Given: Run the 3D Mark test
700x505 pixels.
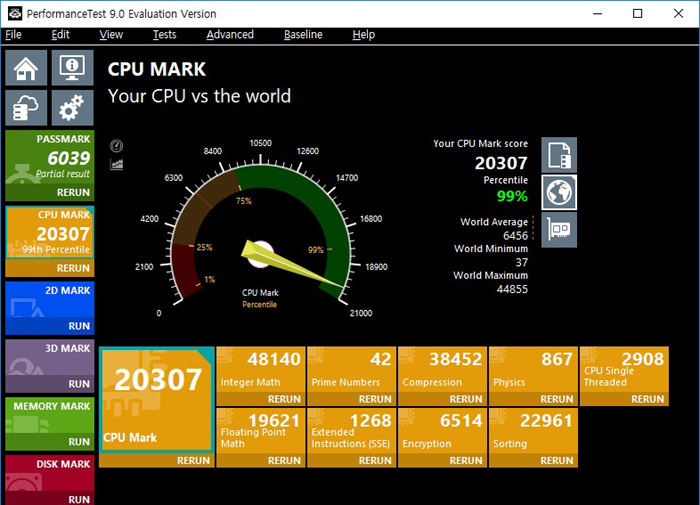Looking at the screenshot, I should [50, 384].
